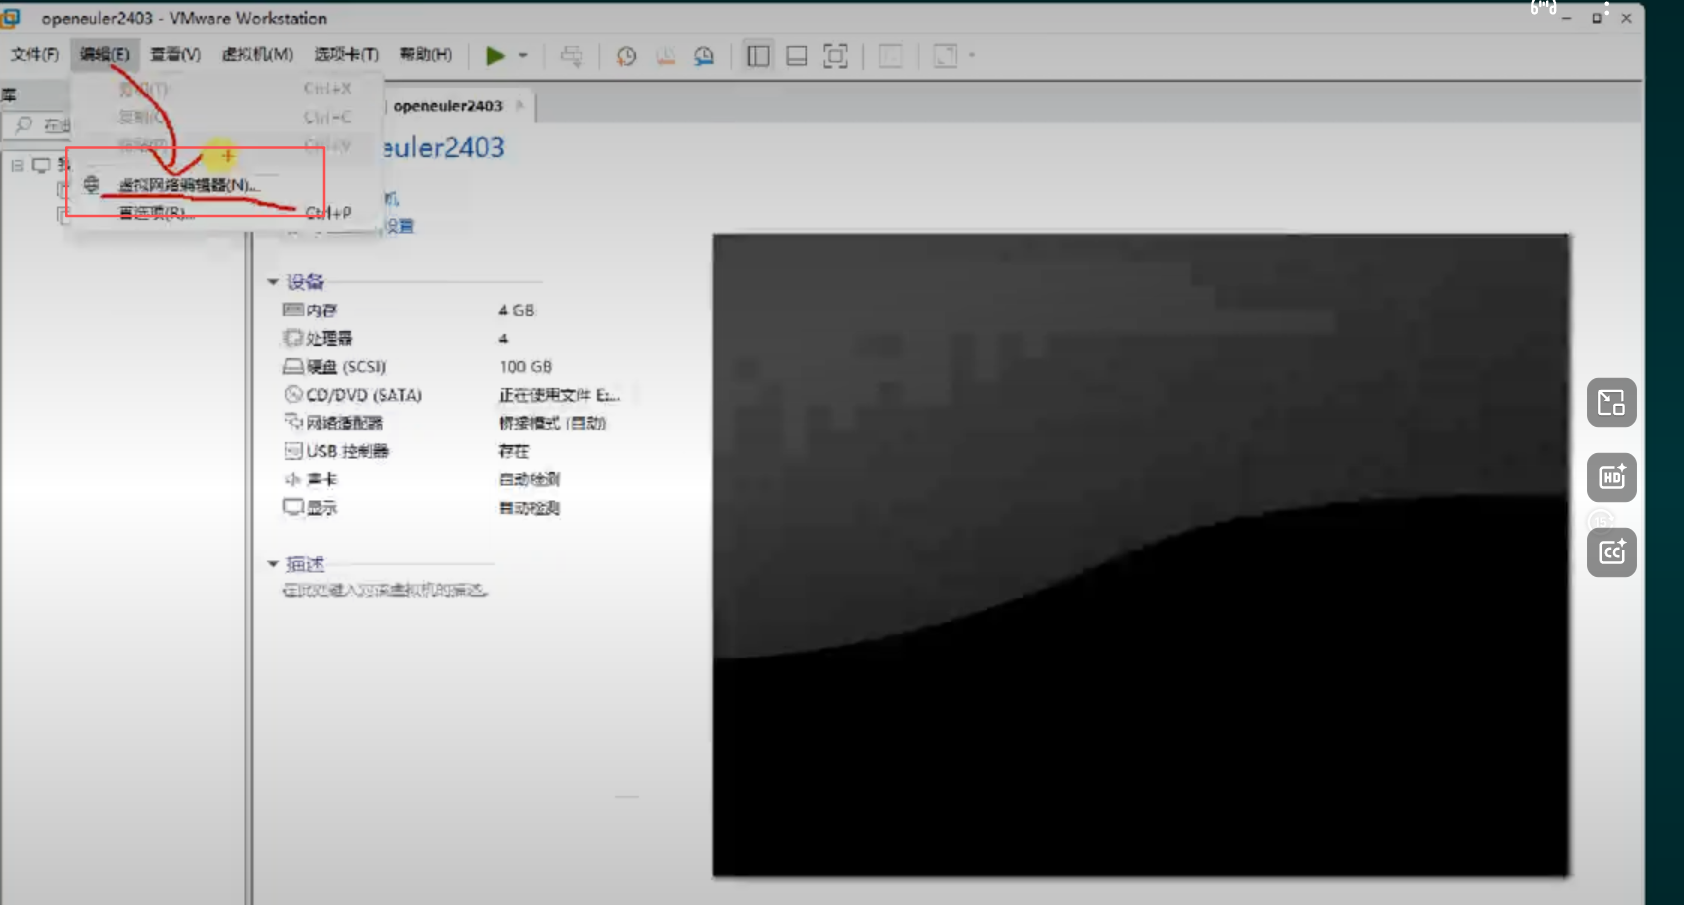
Task: Click the Ctrl+X cut entry in the edit menu
Action: 226,89
